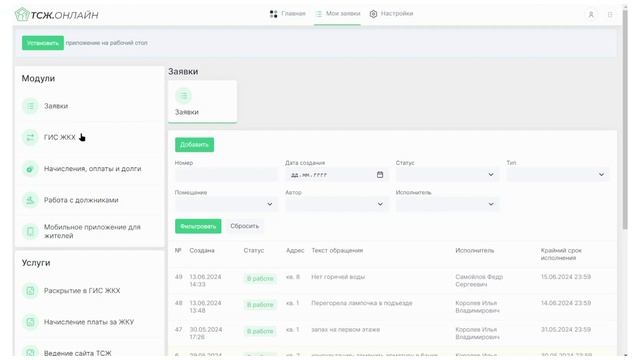The height and width of the screenshot is (360, 640).
Task: Click the Текст обращения column header
Action: 337,251
